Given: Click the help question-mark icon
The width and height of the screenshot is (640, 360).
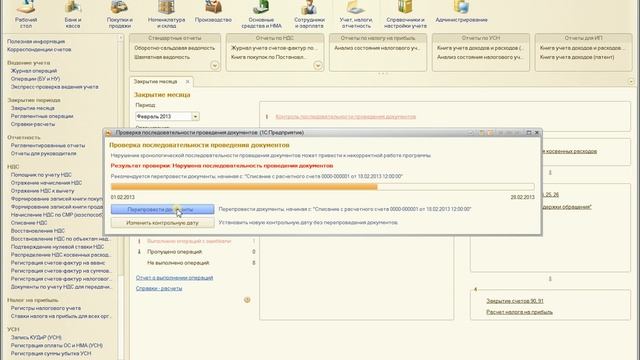Looking at the screenshot, I should [247, 300].
